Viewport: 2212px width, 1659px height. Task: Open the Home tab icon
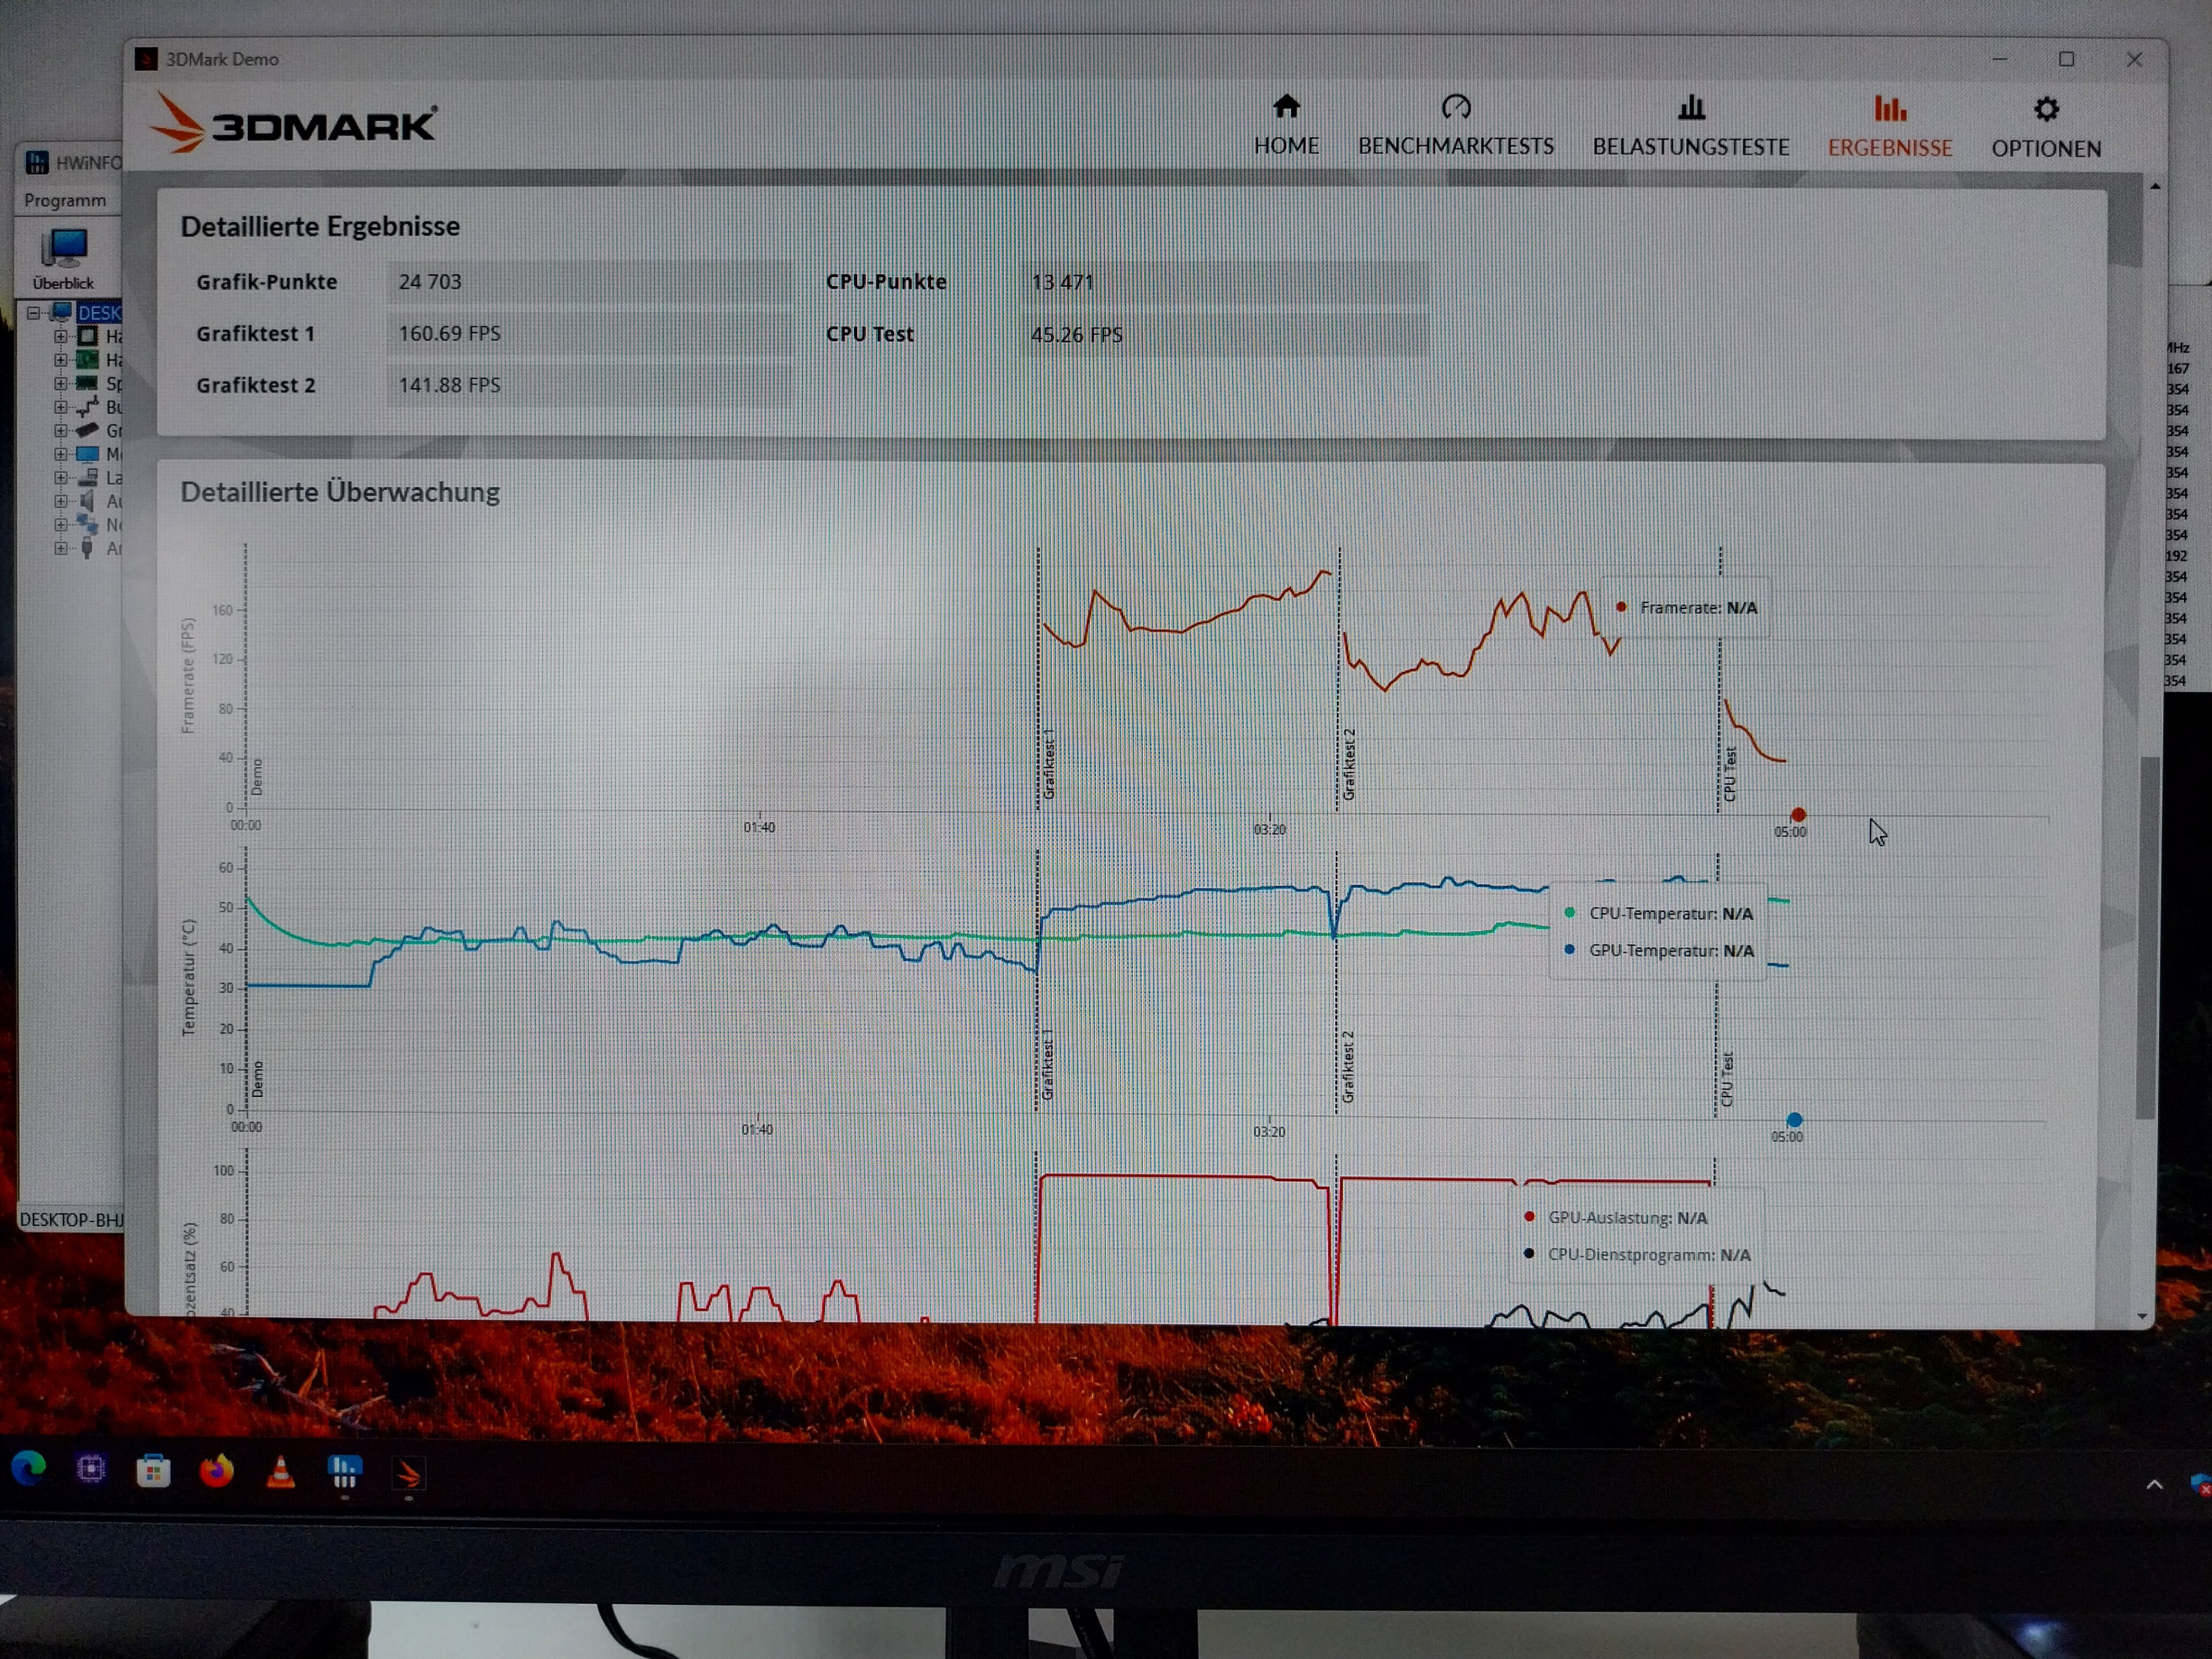[x=1286, y=106]
